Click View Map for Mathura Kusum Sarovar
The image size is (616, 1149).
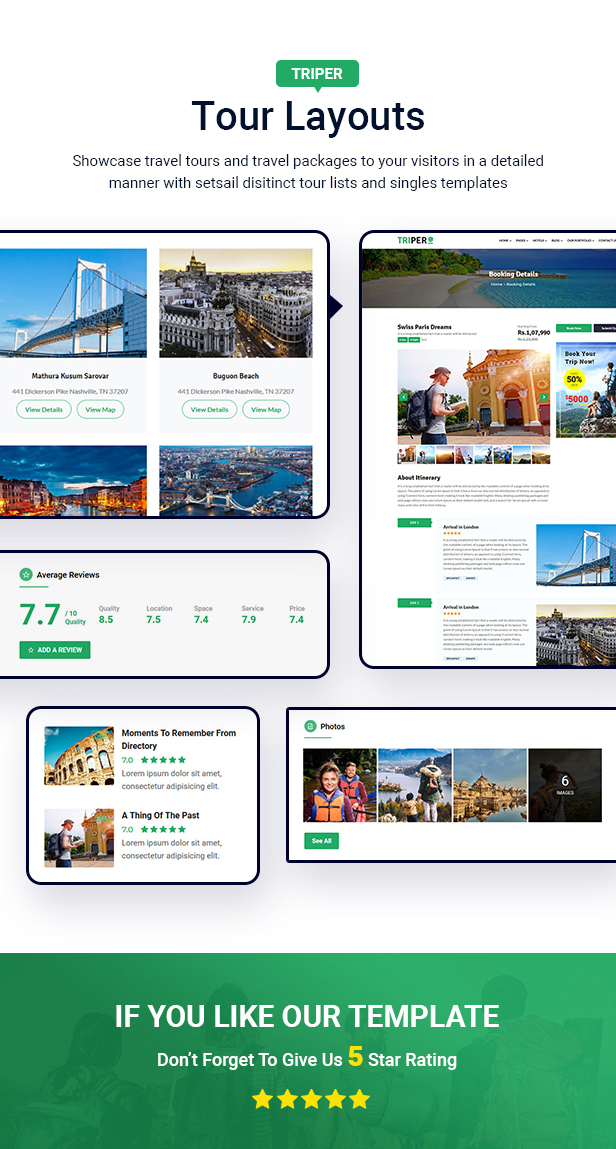click(100, 409)
